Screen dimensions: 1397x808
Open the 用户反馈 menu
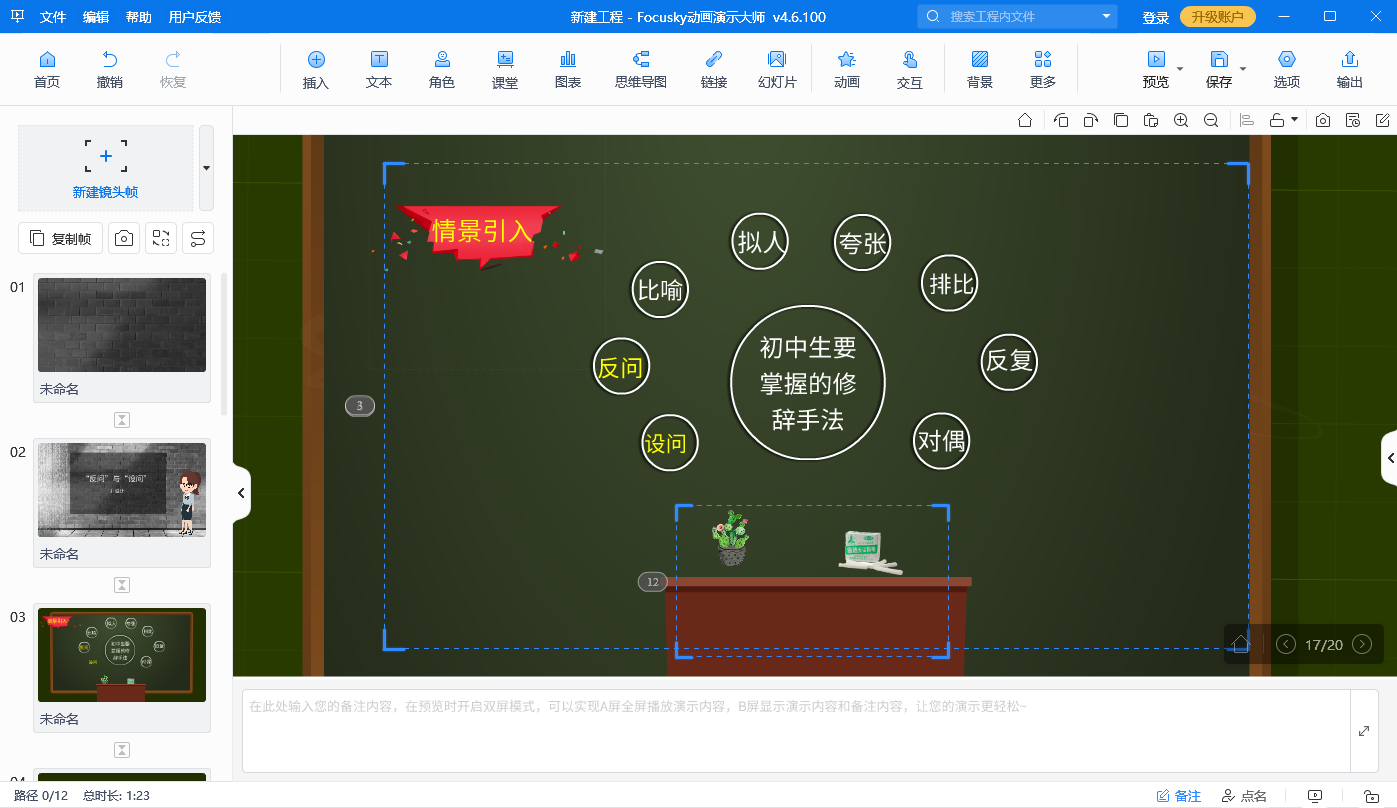click(x=195, y=17)
